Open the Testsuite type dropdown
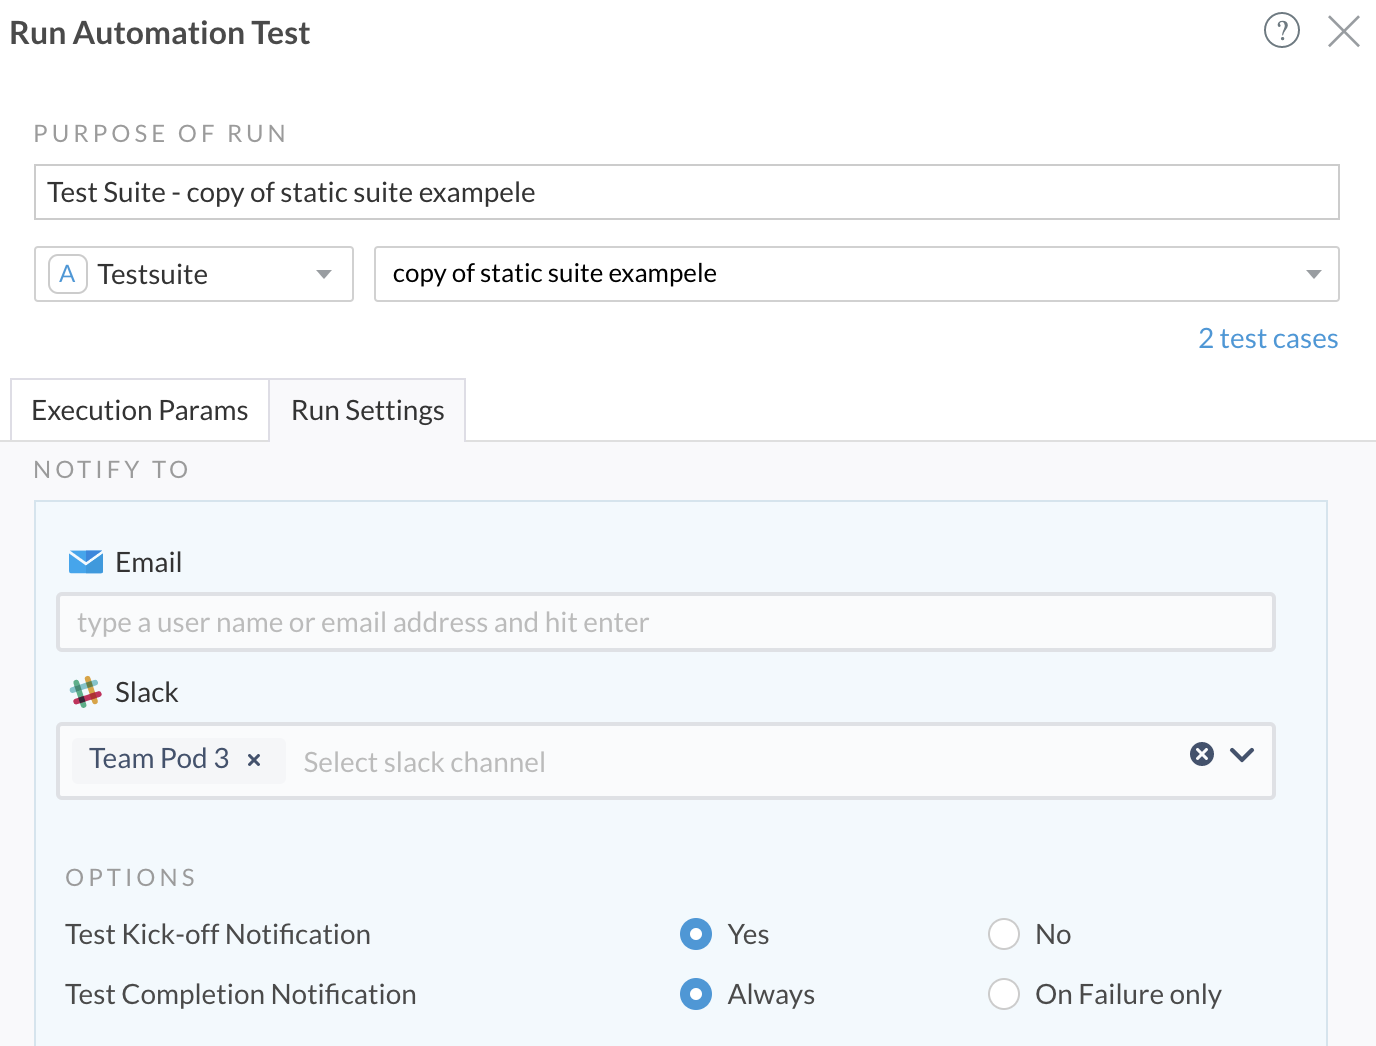This screenshot has height=1046, width=1376. point(194,274)
